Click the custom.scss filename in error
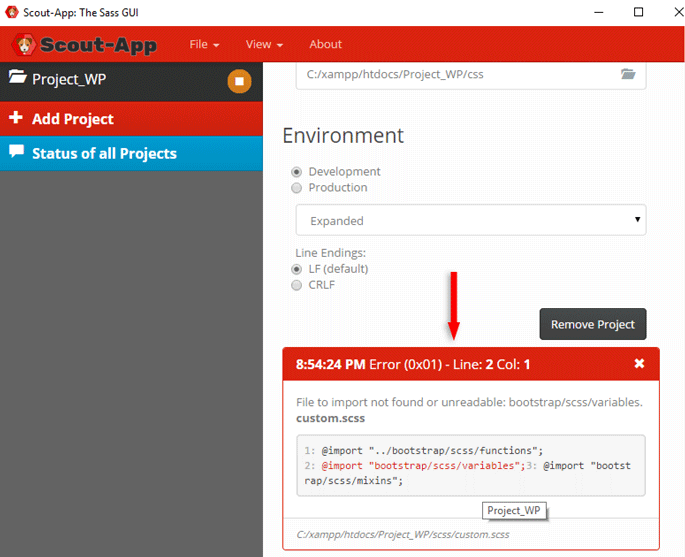Screen dimensions: 685x557 pyautogui.click(x=330, y=419)
